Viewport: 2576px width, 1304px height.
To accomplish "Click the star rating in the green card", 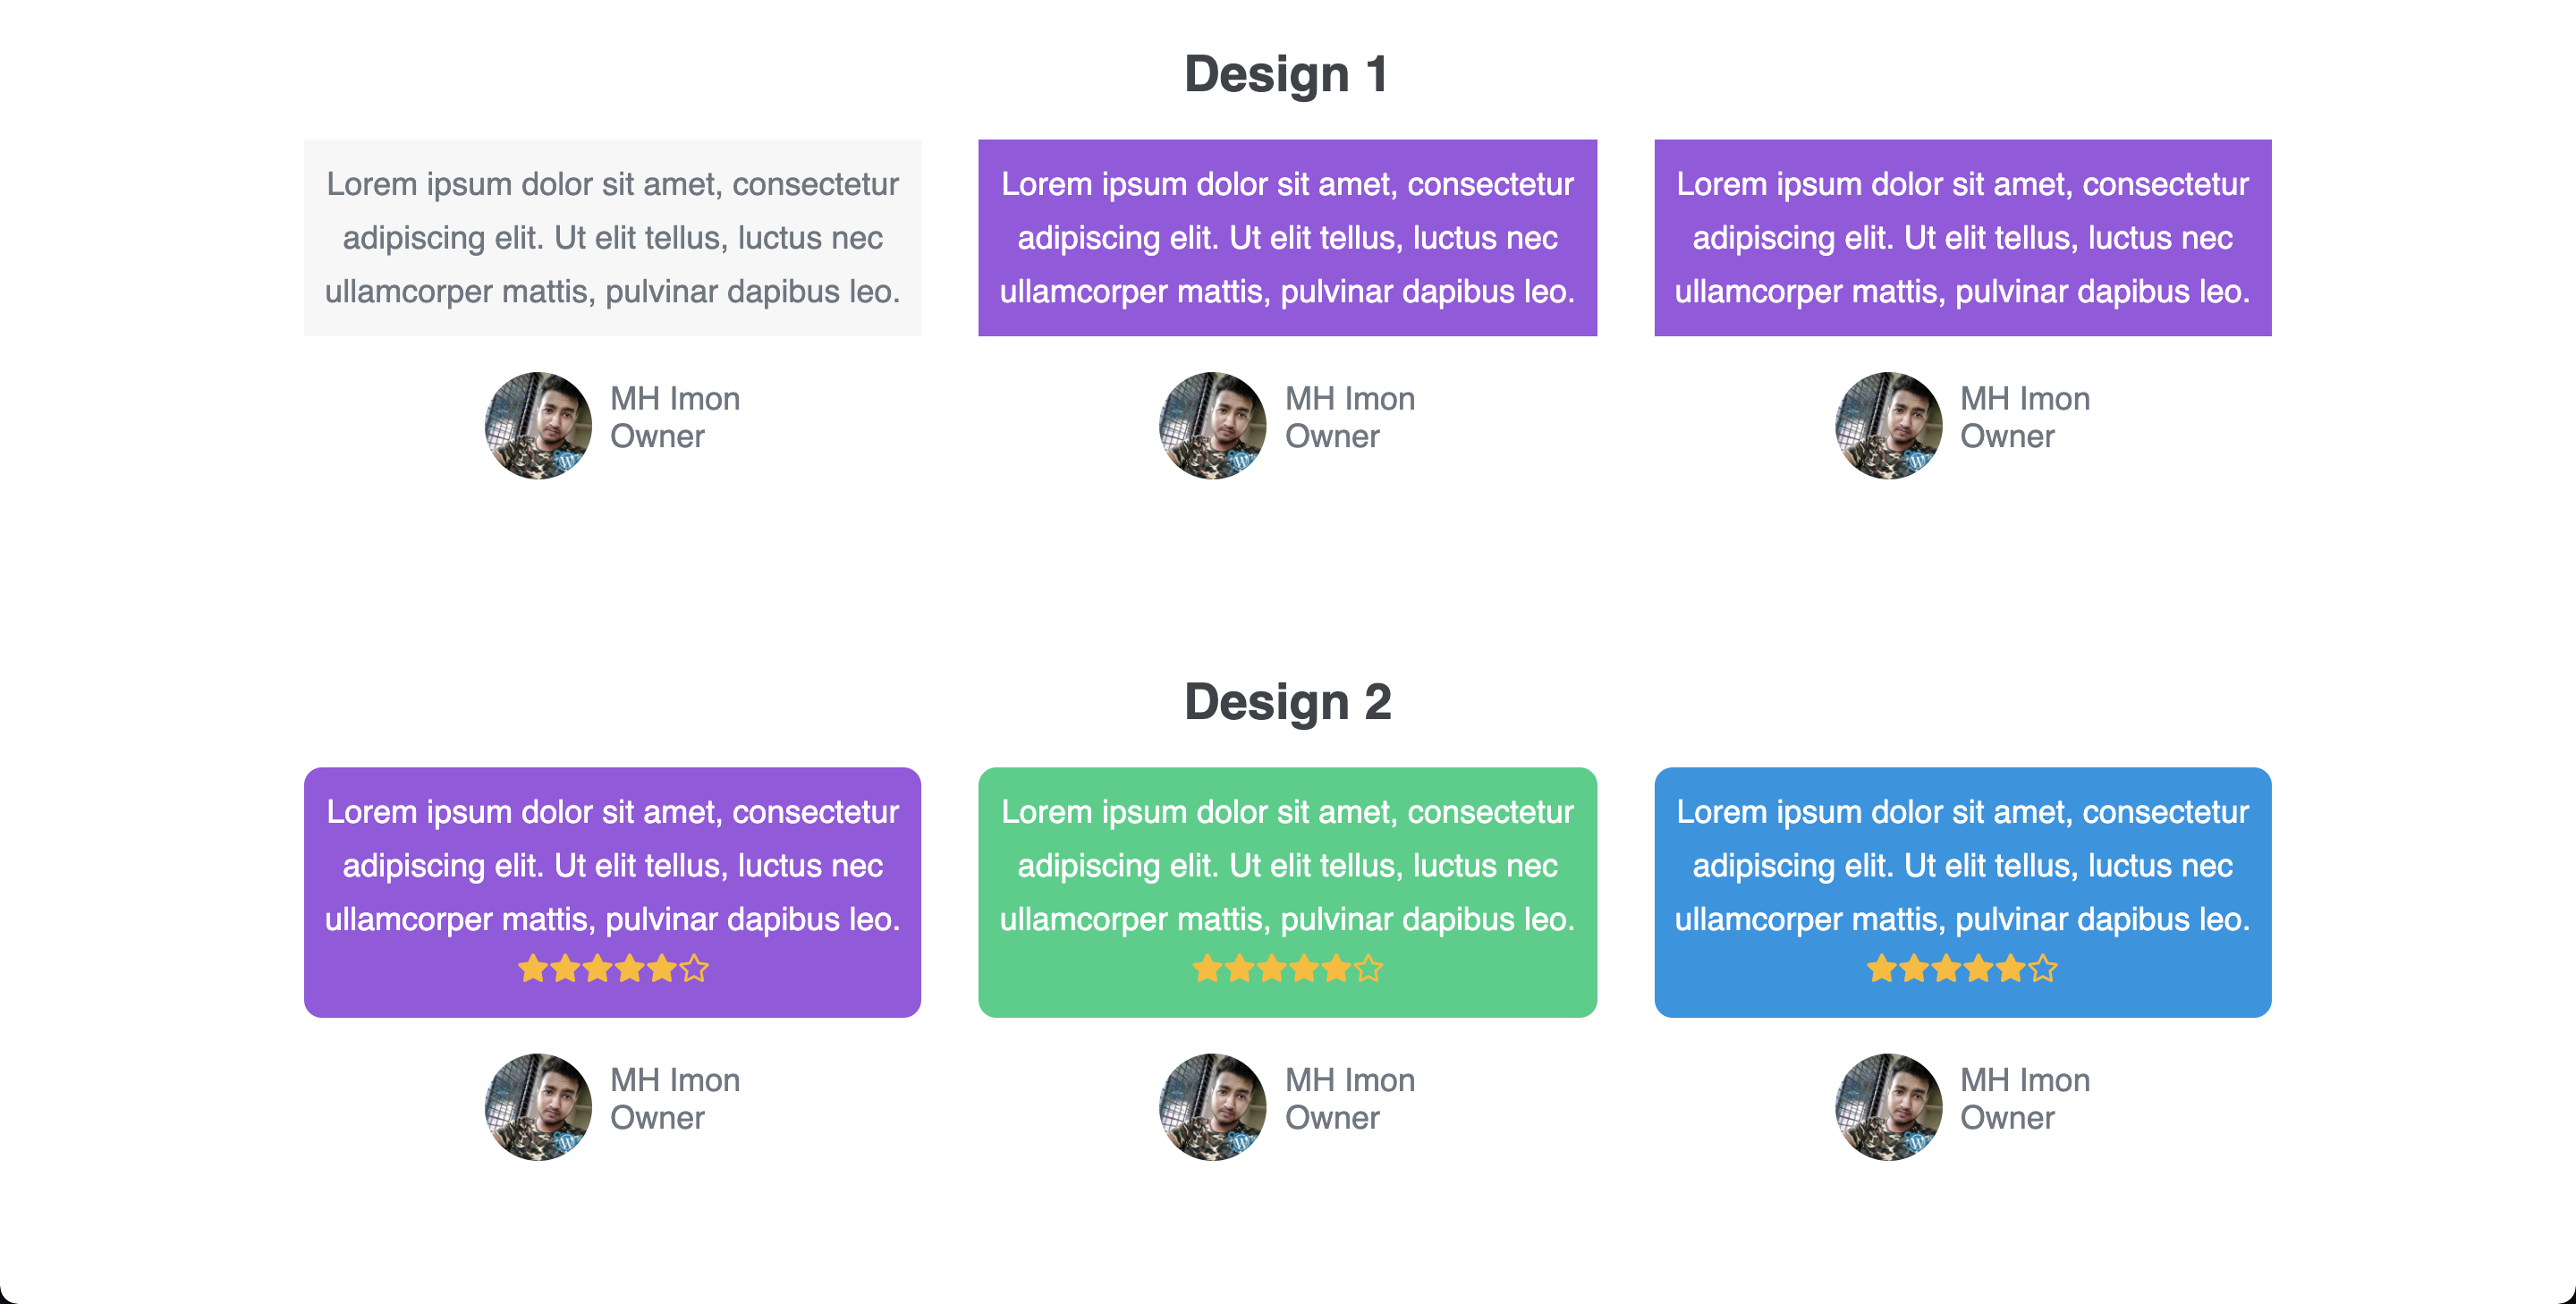I will 1287,968.
